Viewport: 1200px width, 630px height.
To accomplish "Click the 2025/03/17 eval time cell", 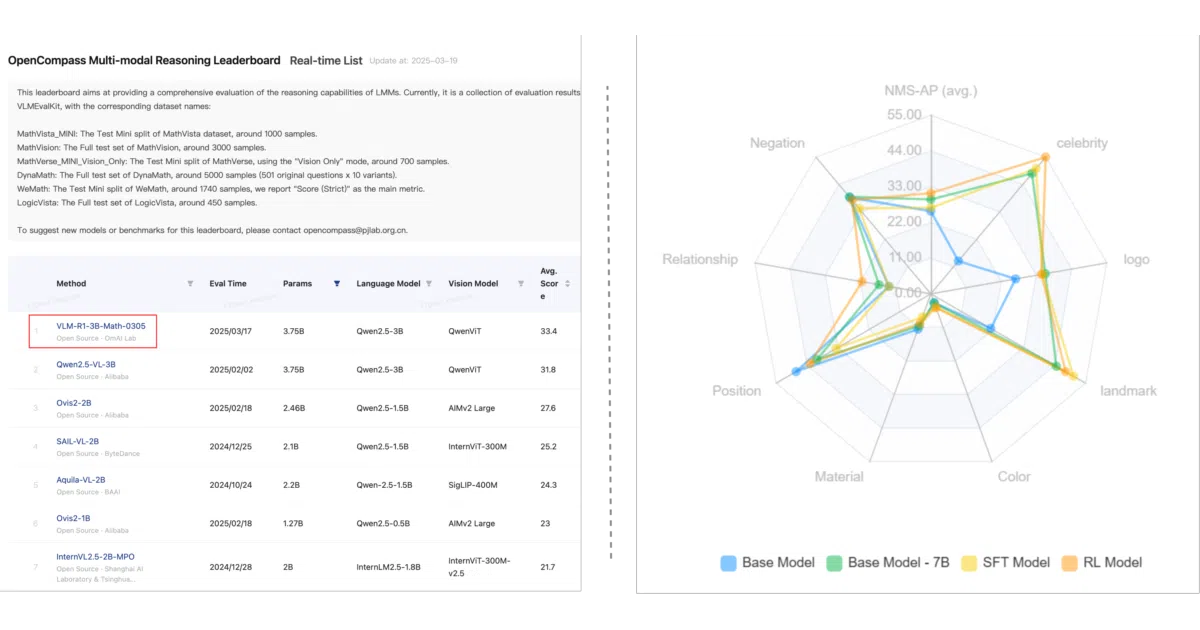I will click(230, 331).
